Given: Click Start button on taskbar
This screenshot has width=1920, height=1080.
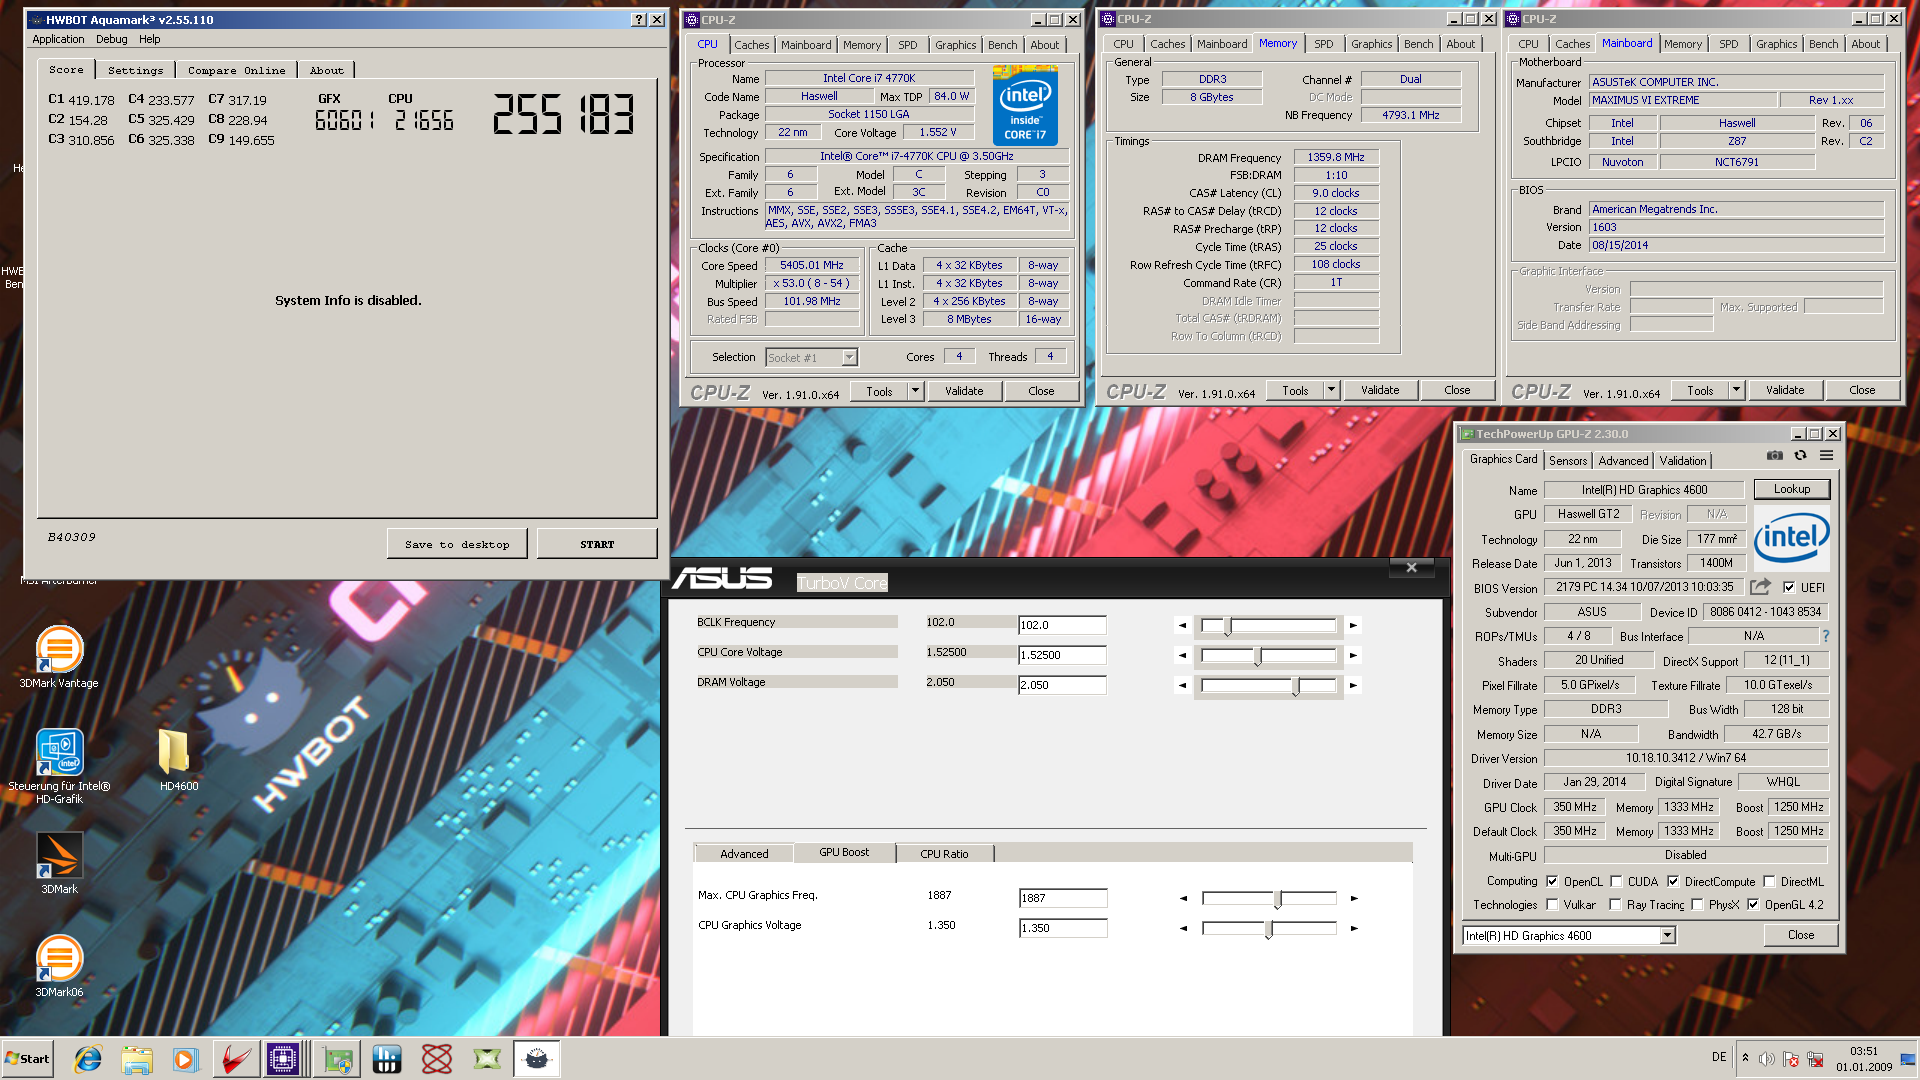Looking at the screenshot, I should click(28, 1059).
